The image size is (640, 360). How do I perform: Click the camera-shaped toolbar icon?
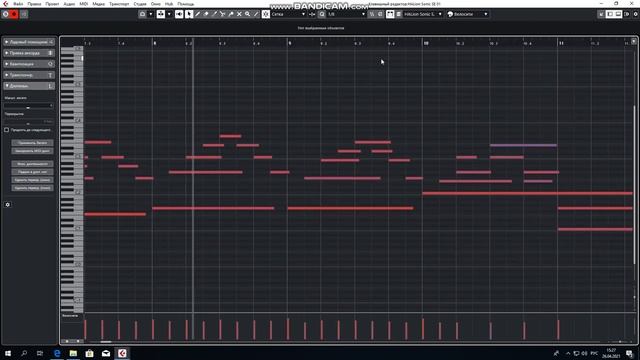coord(142,14)
